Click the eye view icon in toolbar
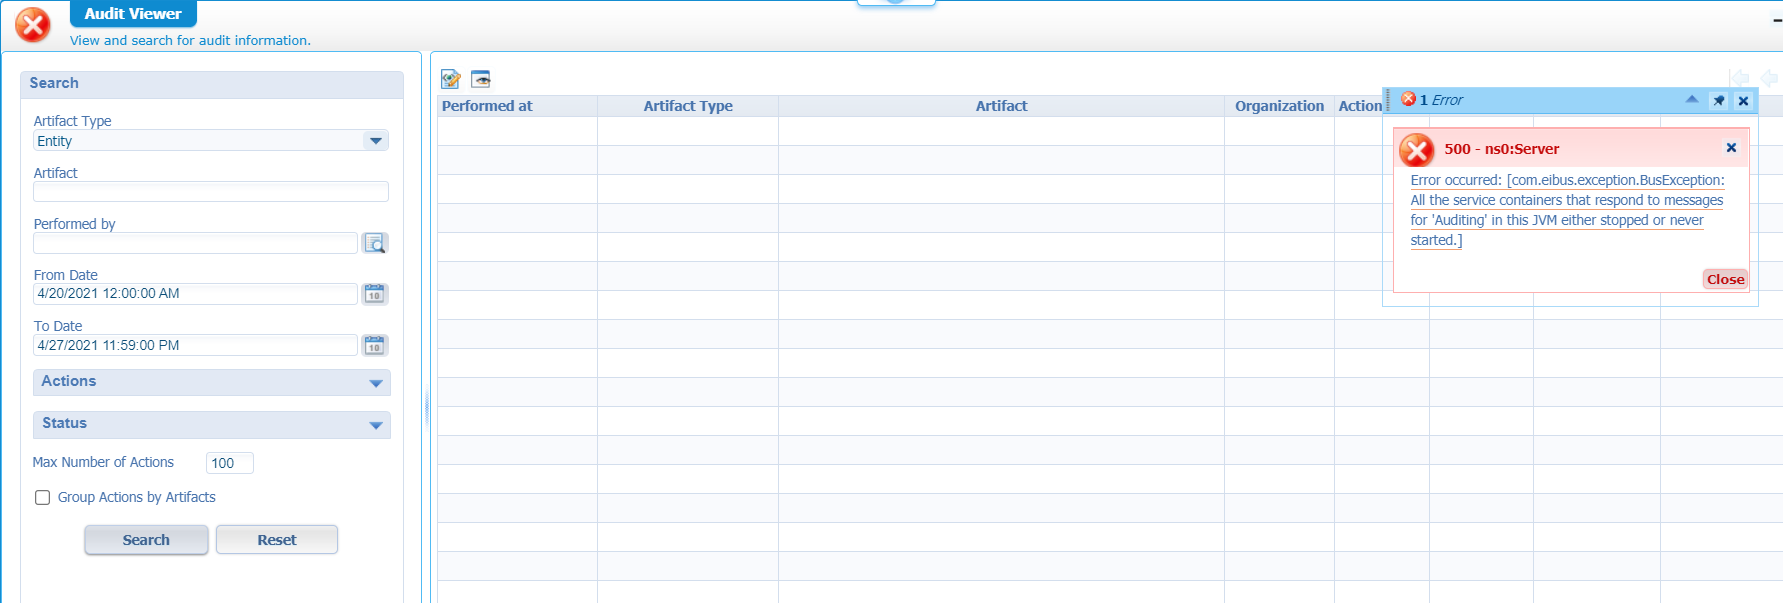1783x603 pixels. coord(481,79)
